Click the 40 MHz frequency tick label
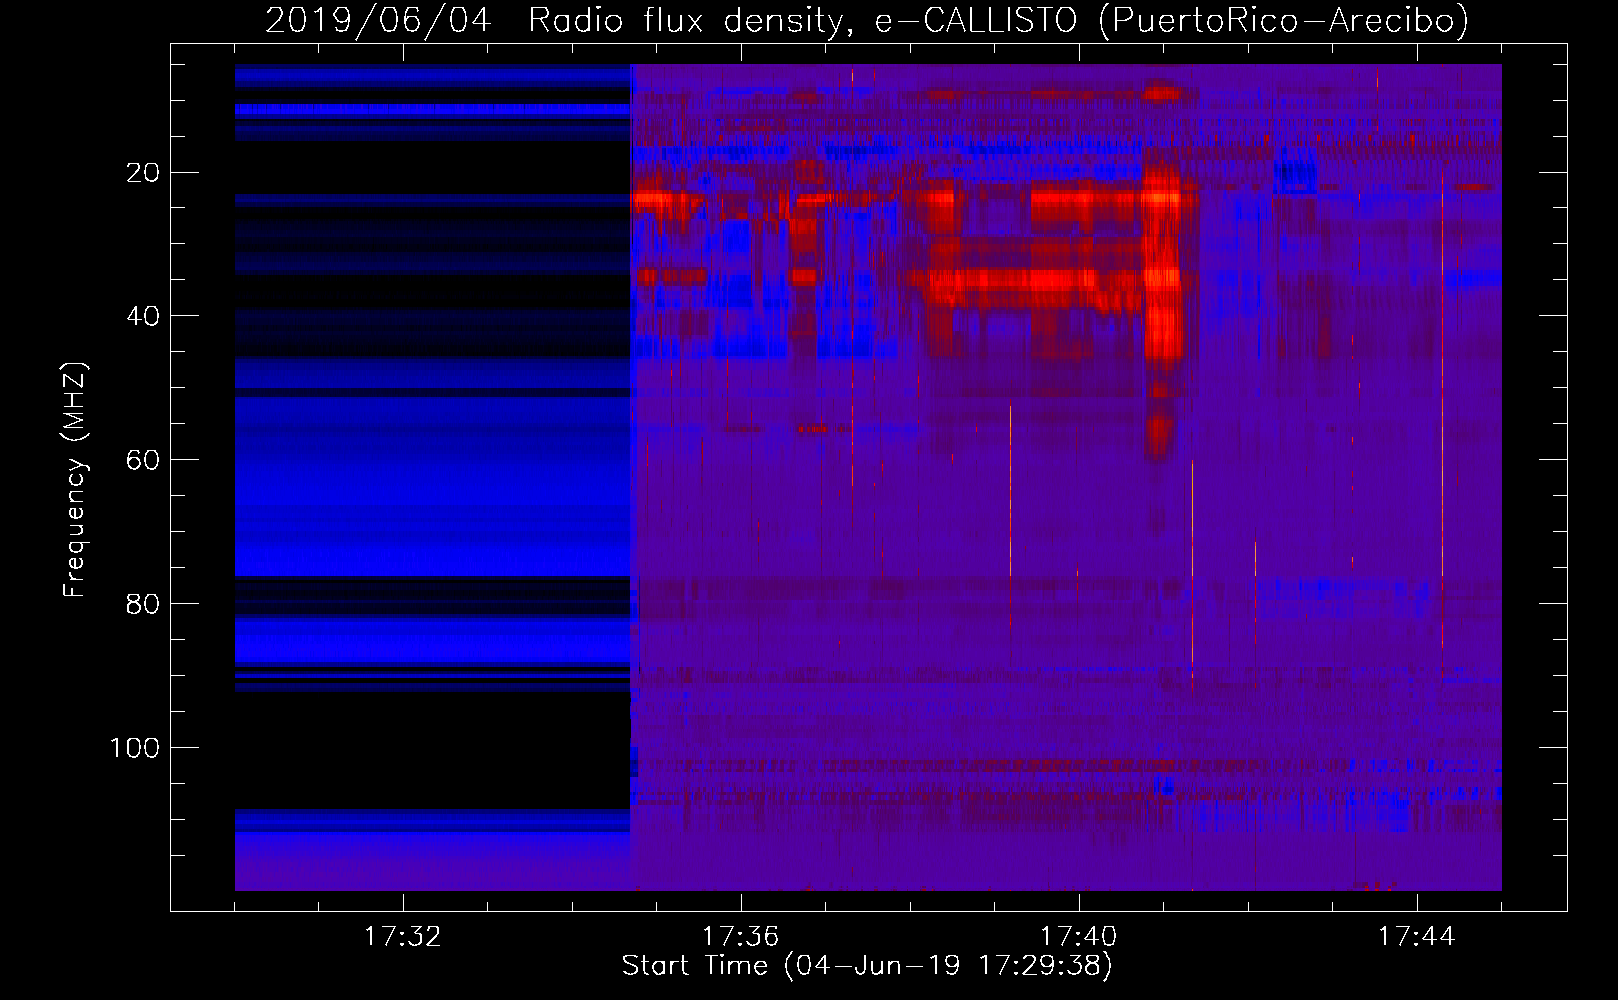Viewport: 1618px width, 1000px height. tap(143, 316)
